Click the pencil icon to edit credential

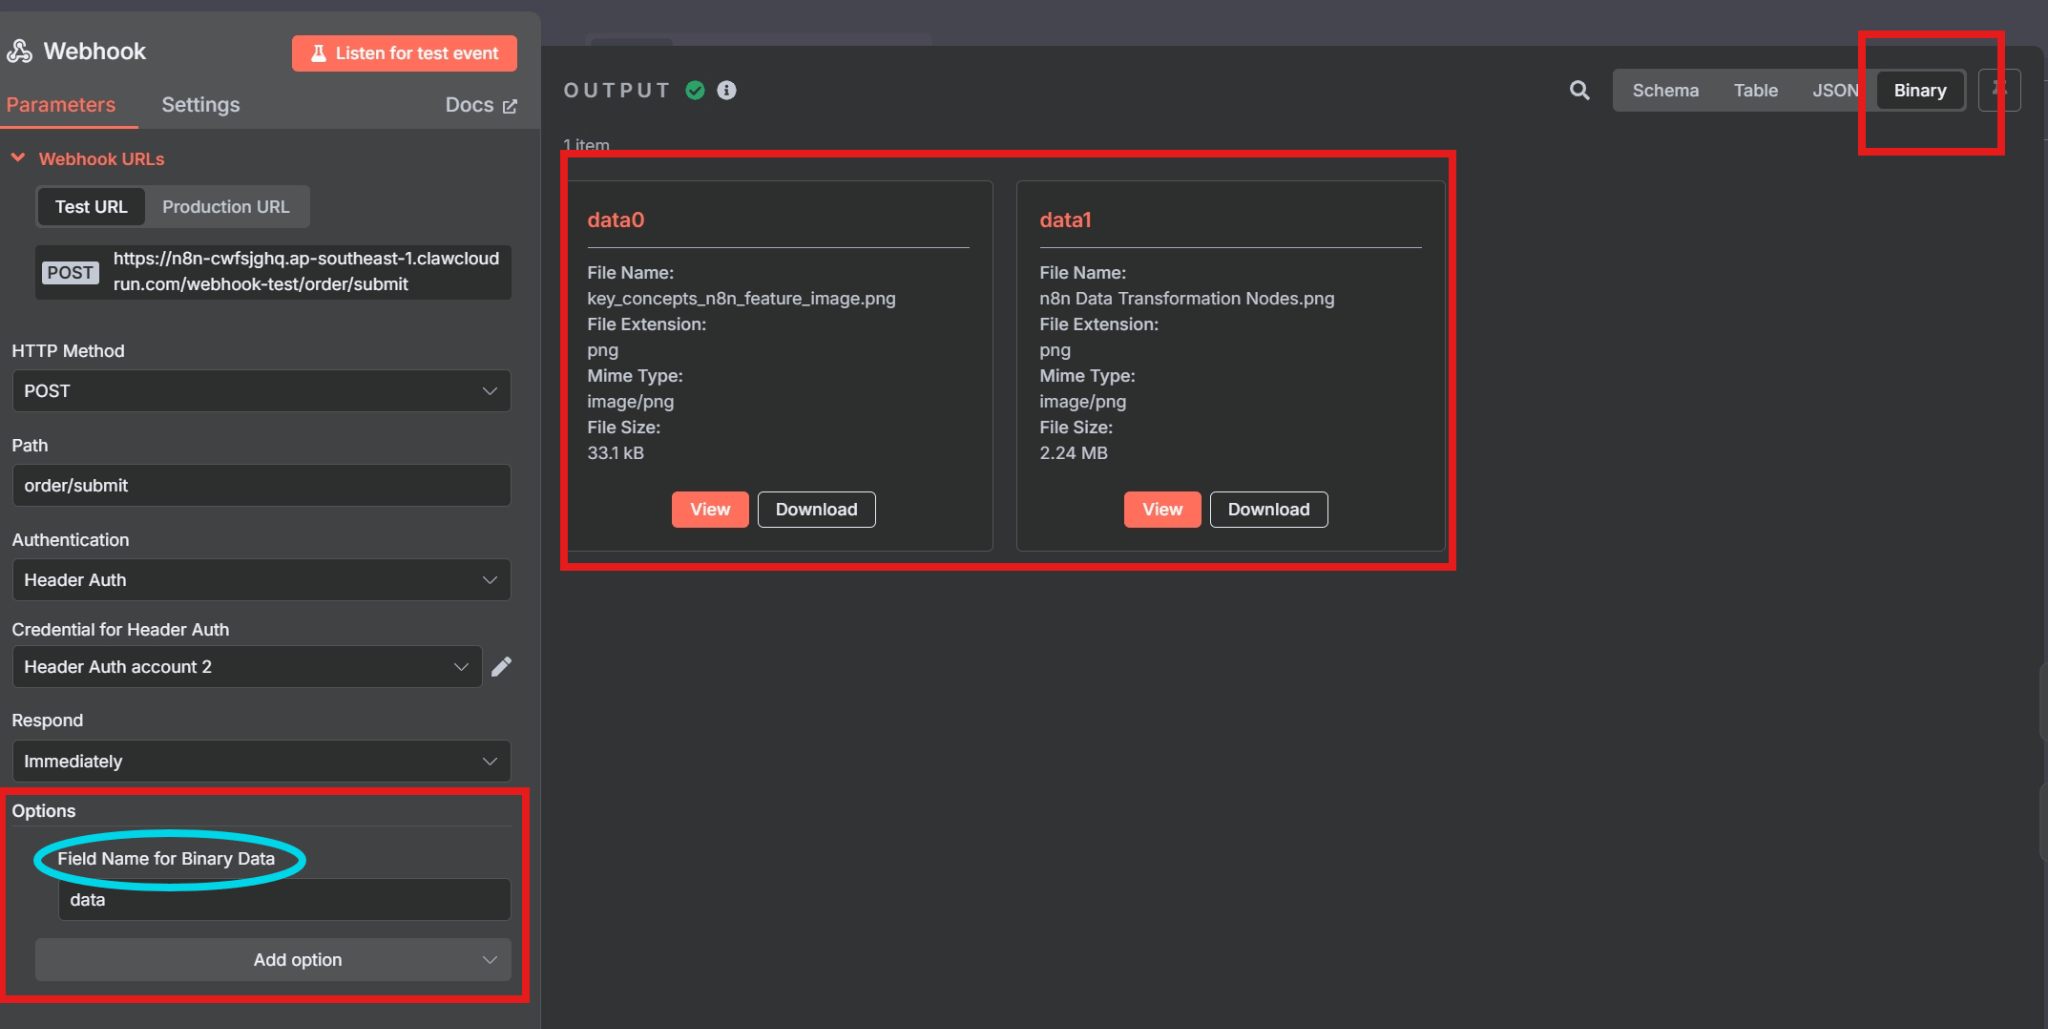(502, 667)
